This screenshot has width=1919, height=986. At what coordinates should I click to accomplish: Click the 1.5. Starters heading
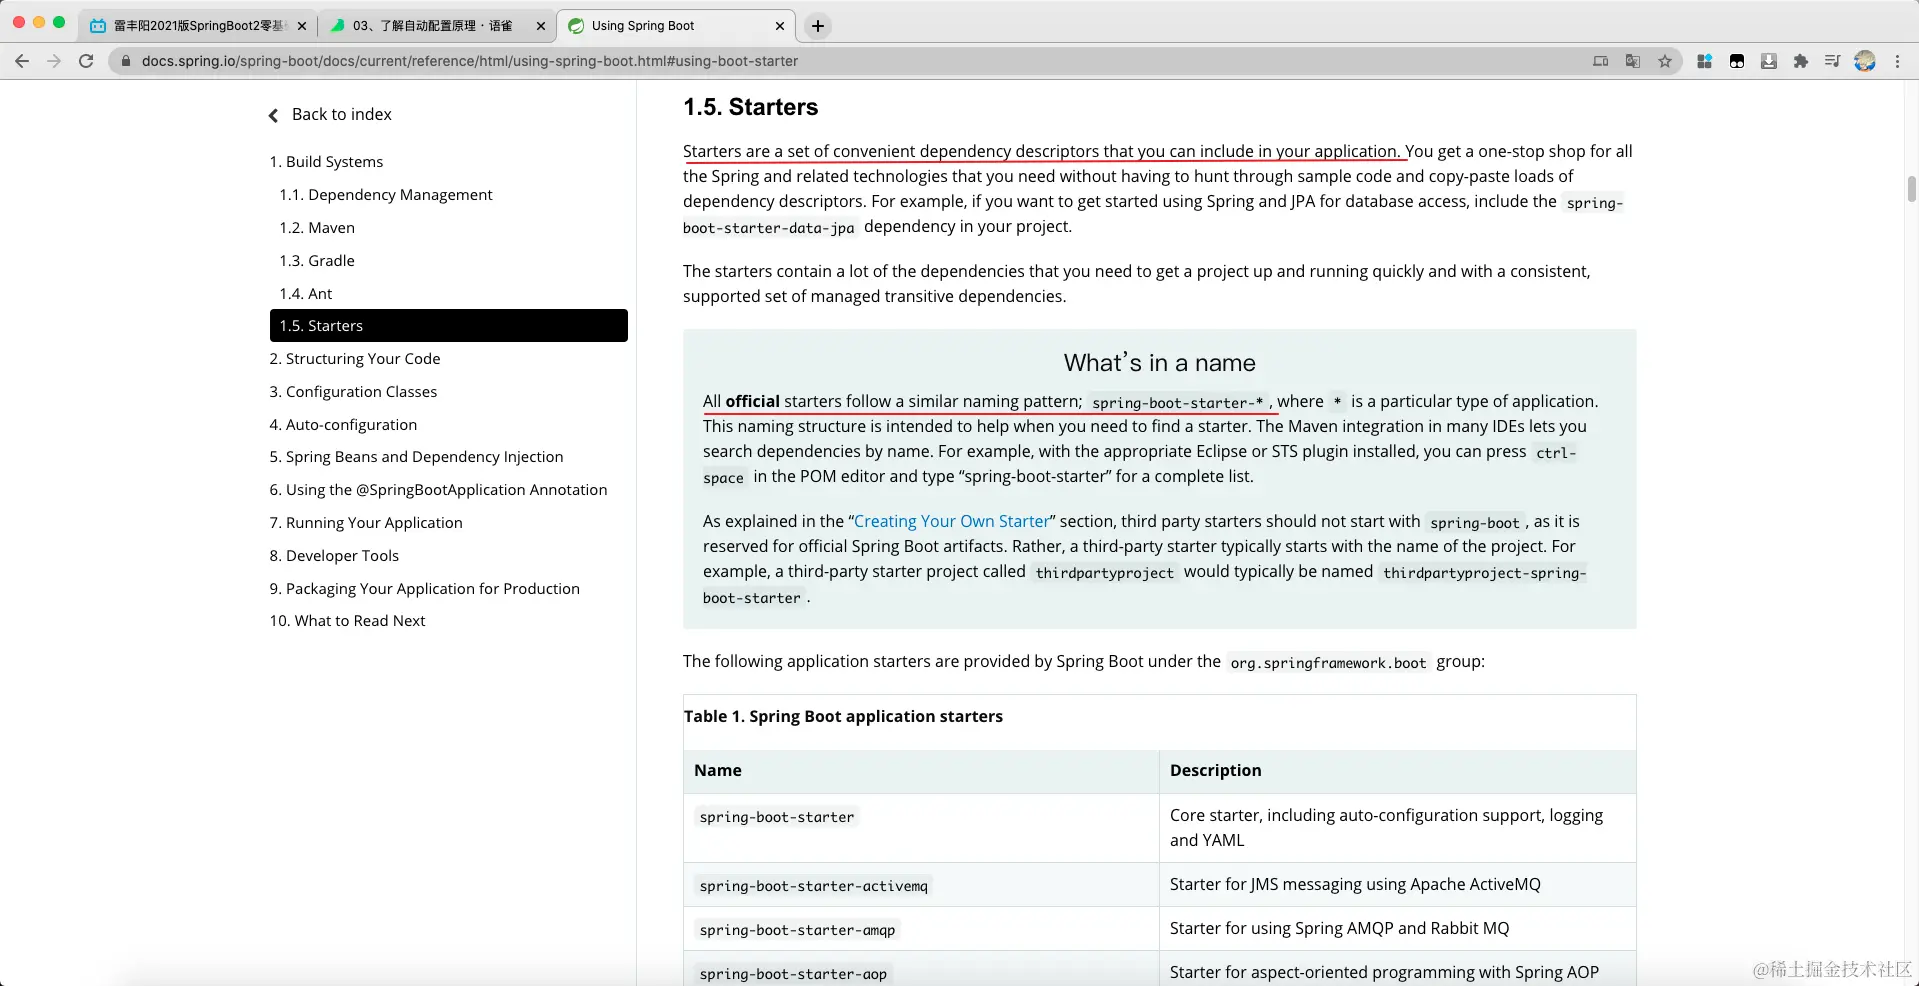pos(750,107)
